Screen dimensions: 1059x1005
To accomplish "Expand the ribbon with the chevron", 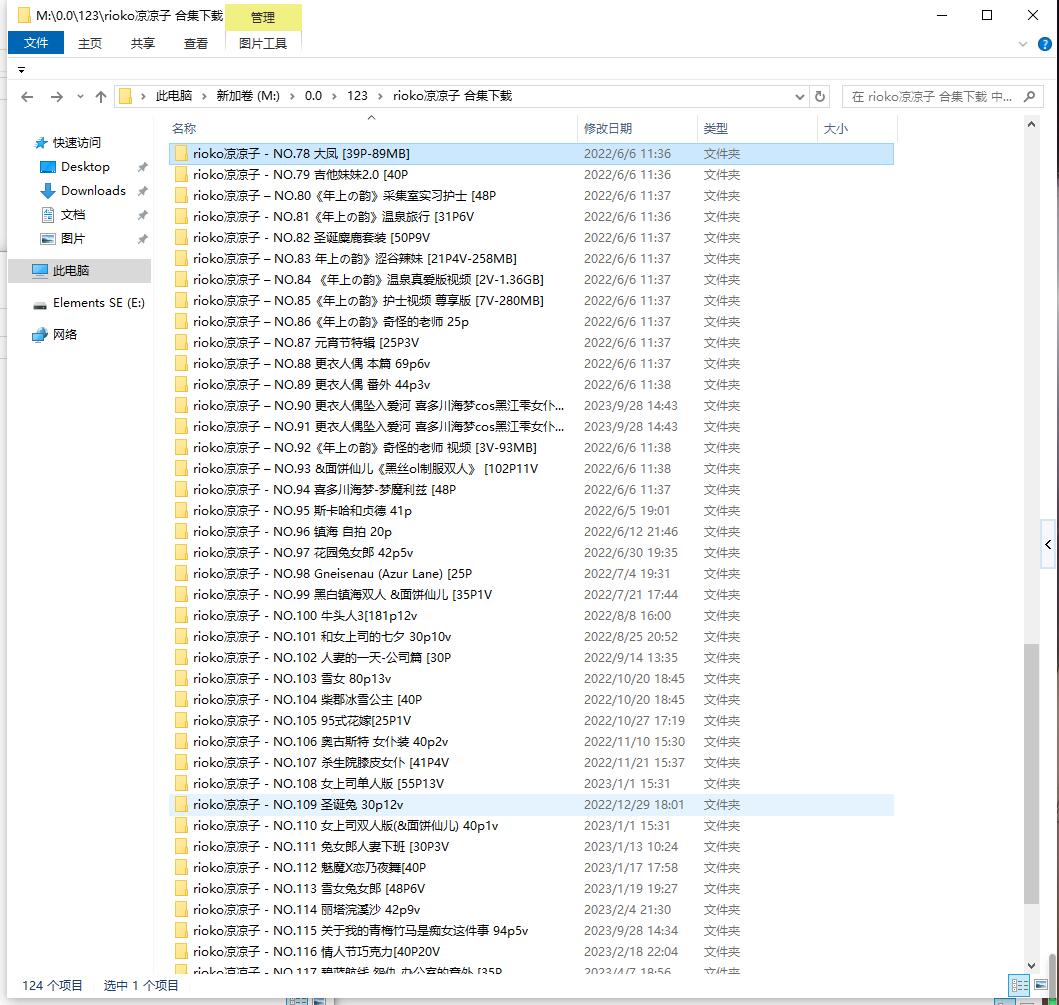I will pos(1022,44).
